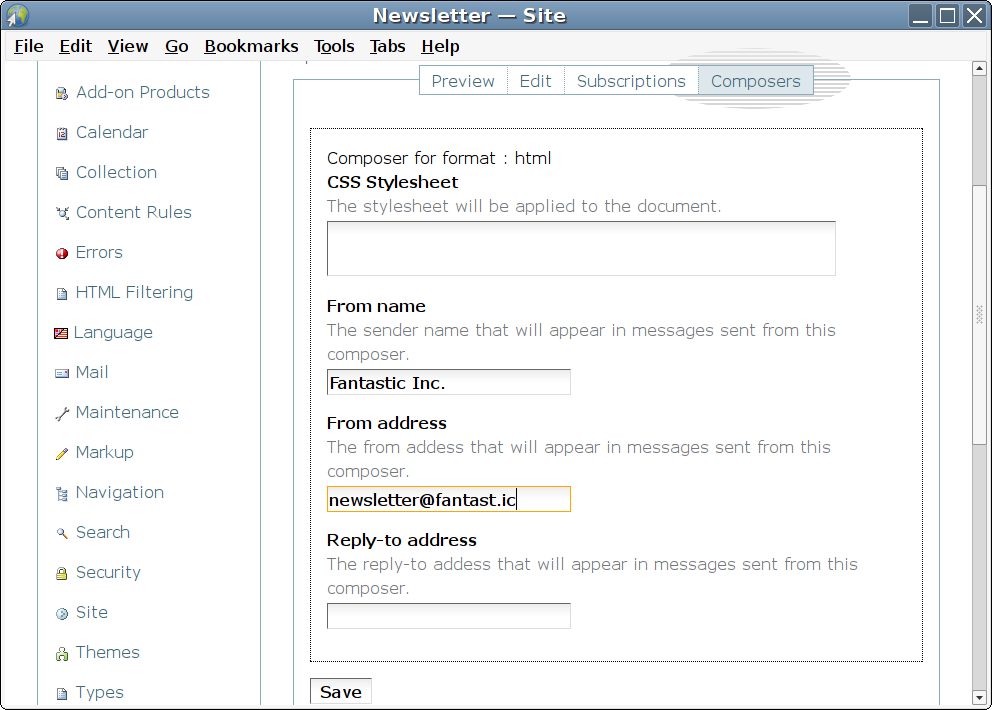Click the Security padlock icon
Viewport: 992px width, 710px height.
(62, 573)
